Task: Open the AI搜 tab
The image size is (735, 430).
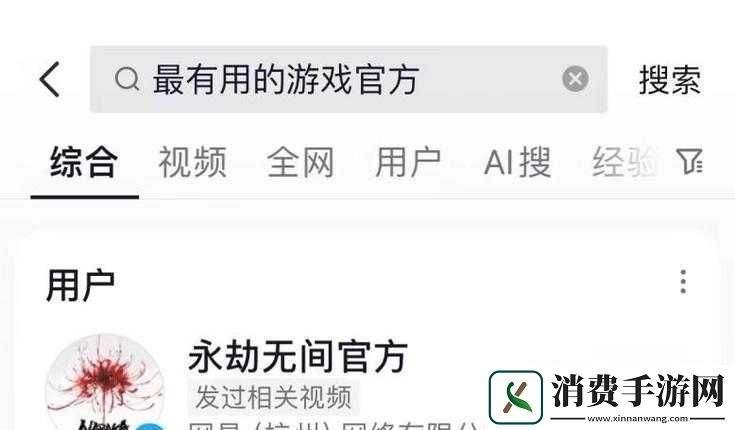Action: tap(518, 162)
